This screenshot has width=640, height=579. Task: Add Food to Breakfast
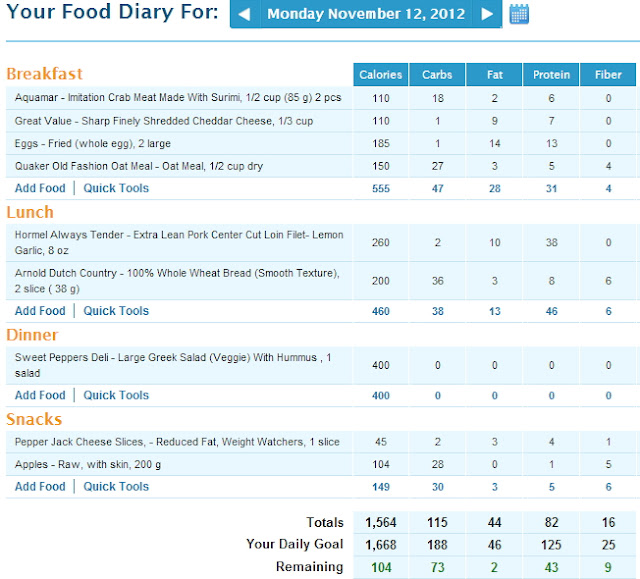(x=40, y=188)
